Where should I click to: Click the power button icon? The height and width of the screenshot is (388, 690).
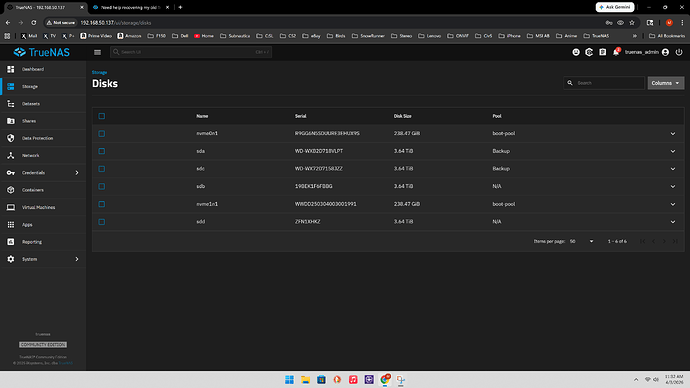[x=679, y=52]
